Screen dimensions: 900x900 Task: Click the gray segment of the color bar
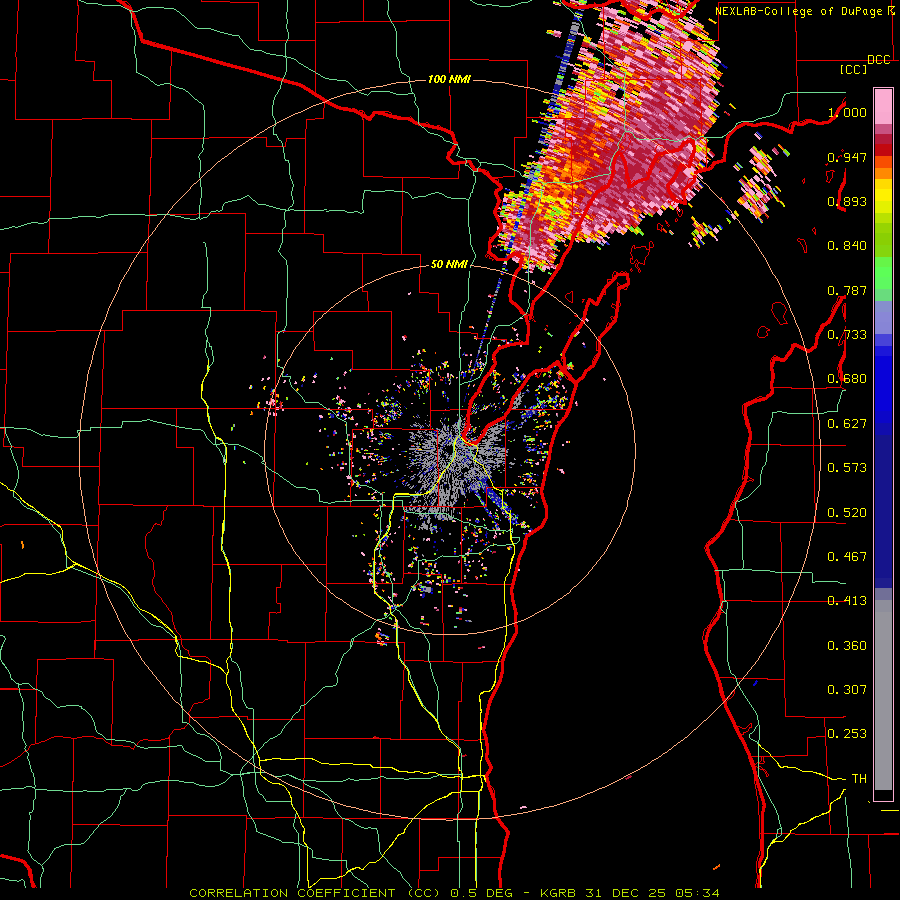pyautogui.click(x=883, y=695)
